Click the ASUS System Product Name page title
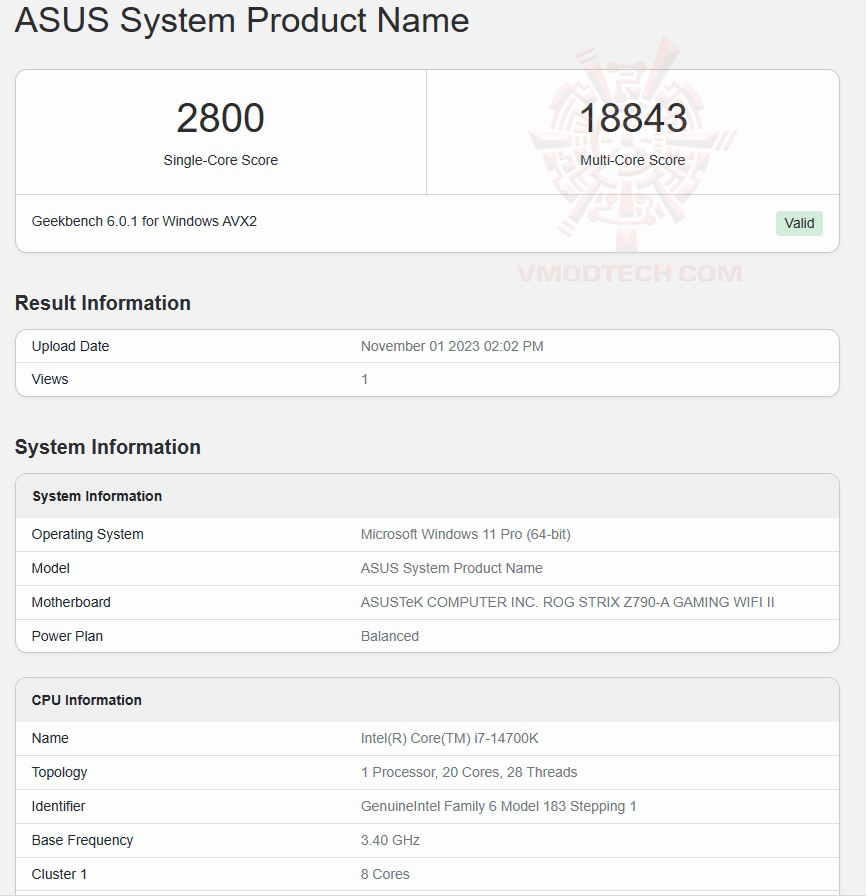867x896 pixels. point(242,21)
